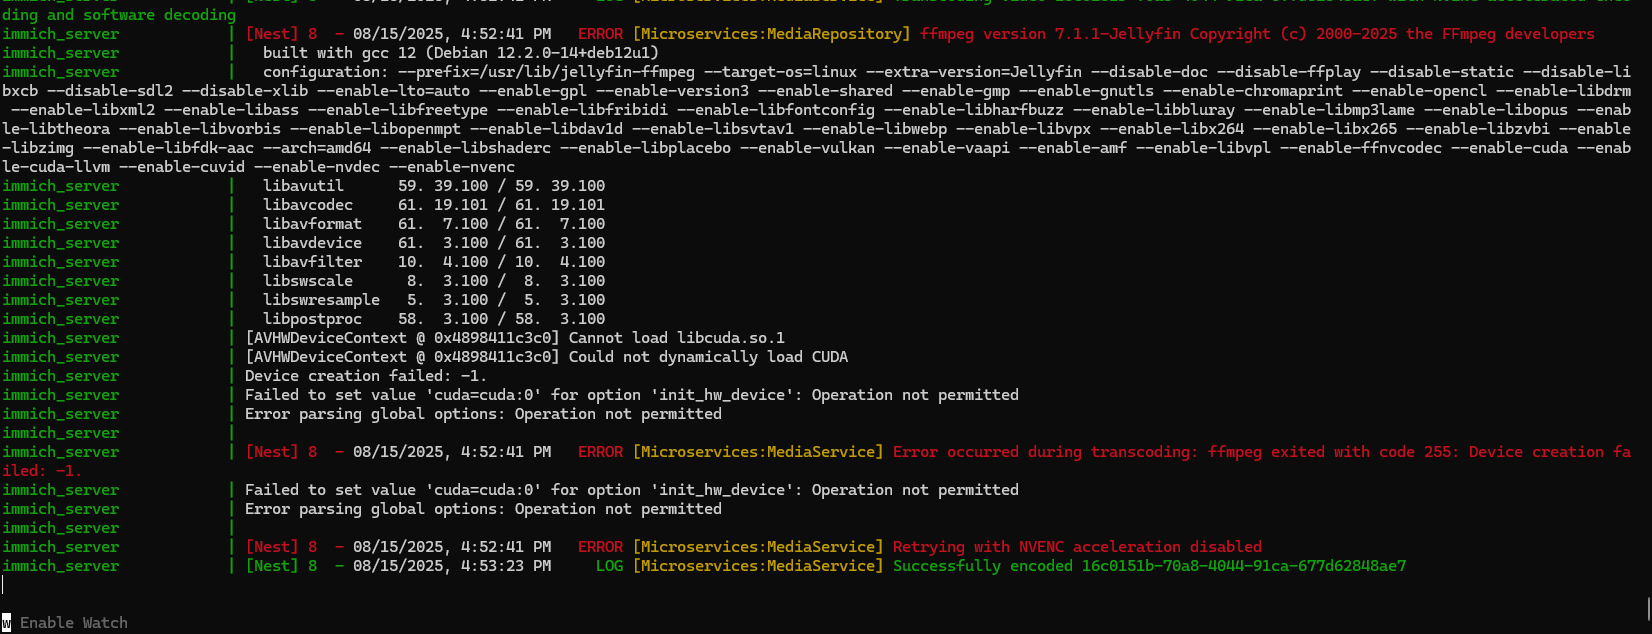Click the libswresample version entry
The height and width of the screenshot is (634, 1652).
[x=433, y=300]
